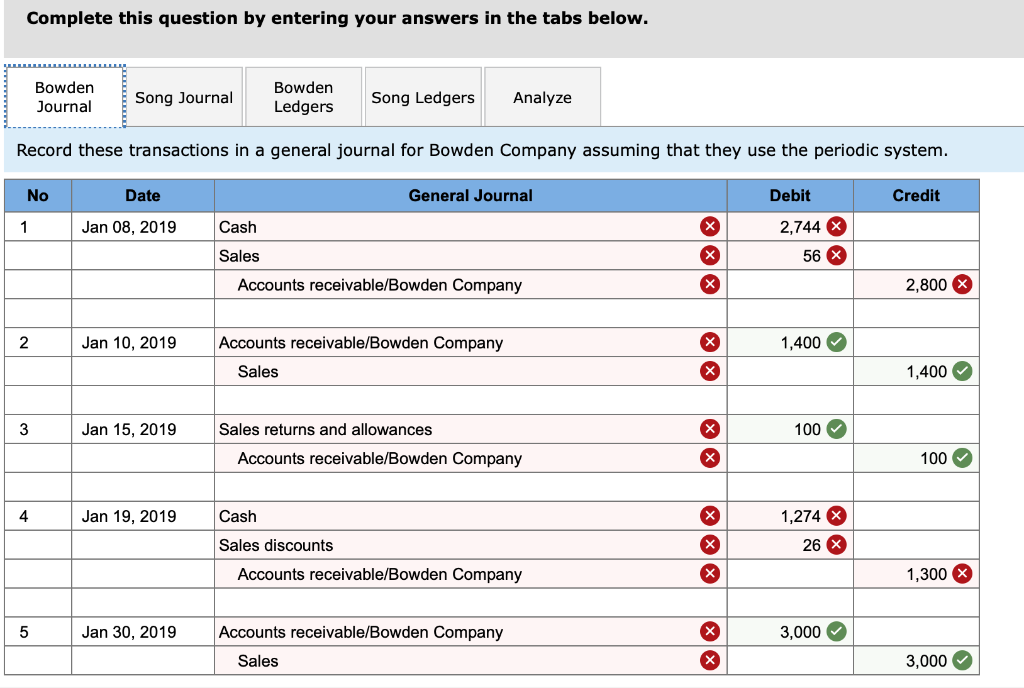Viewport: 1024px width, 688px height.
Task: Click the red X beside Sales returns and allowances
Action: pyautogui.click(x=710, y=428)
